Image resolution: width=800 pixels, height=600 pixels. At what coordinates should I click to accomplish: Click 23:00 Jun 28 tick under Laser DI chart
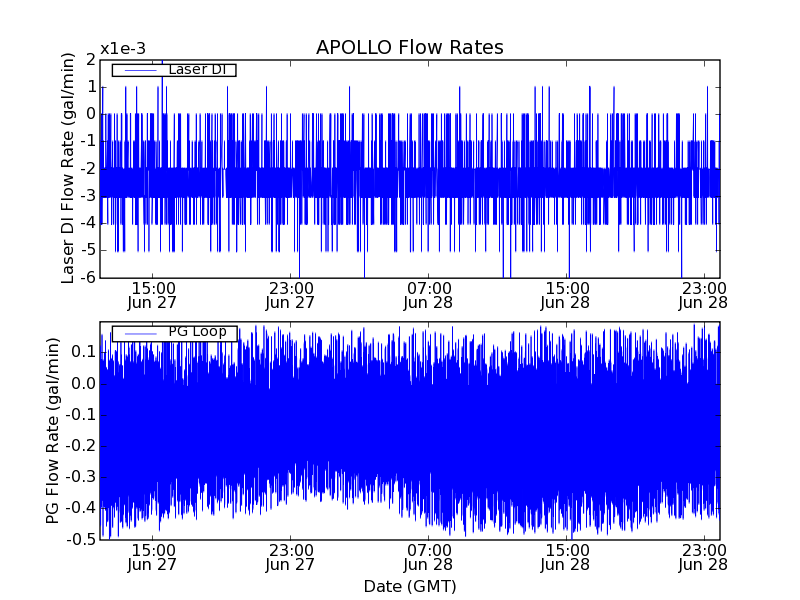704,295
